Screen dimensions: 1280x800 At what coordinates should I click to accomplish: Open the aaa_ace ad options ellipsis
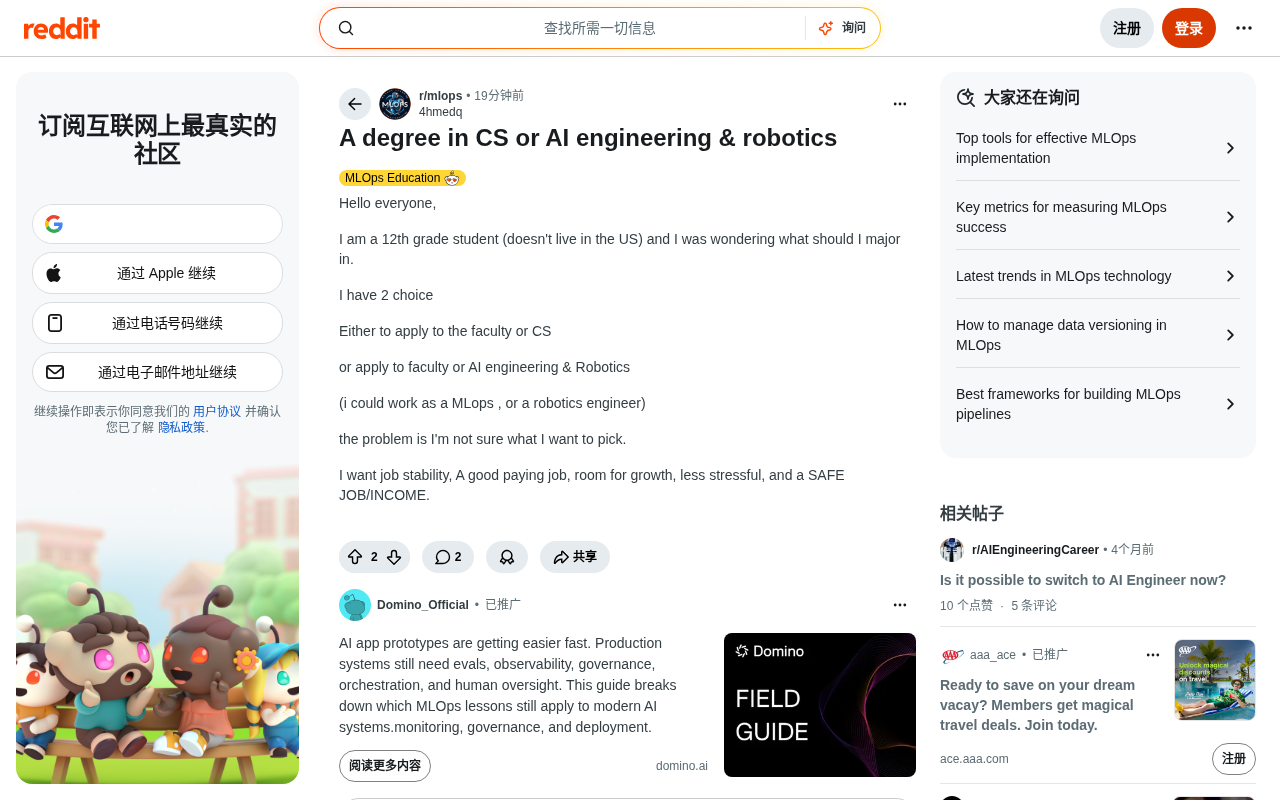coord(1153,655)
